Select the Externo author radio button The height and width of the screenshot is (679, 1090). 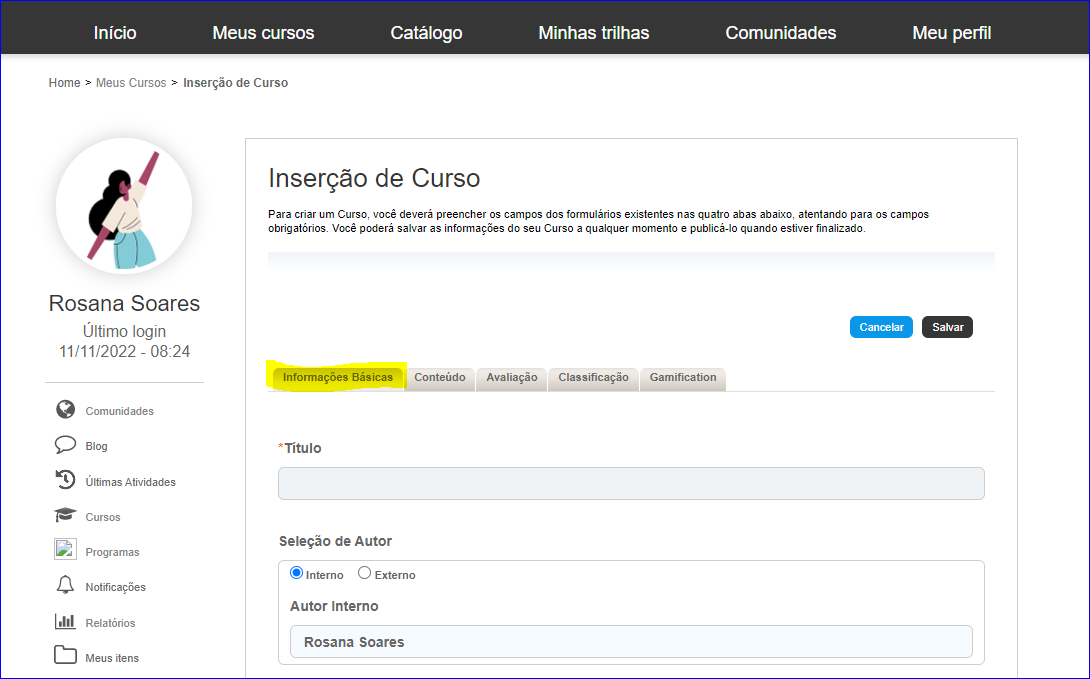click(x=364, y=573)
